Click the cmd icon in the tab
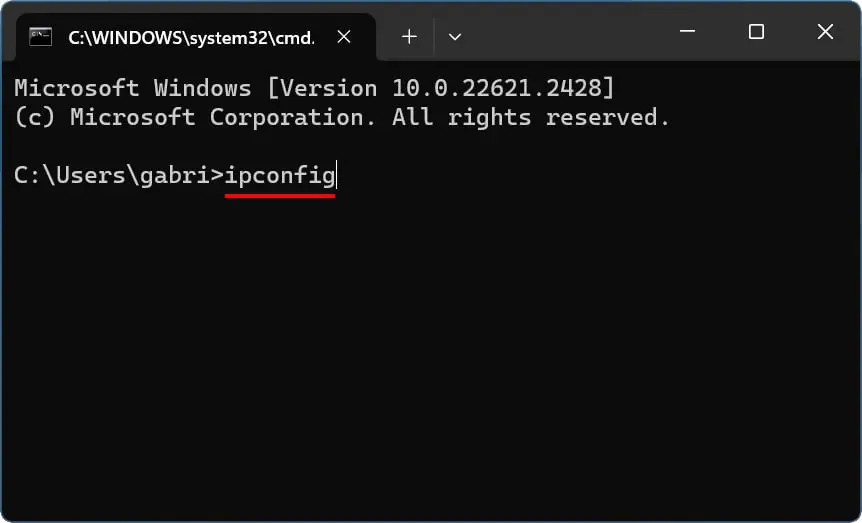The height and width of the screenshot is (523, 862). click(x=41, y=37)
